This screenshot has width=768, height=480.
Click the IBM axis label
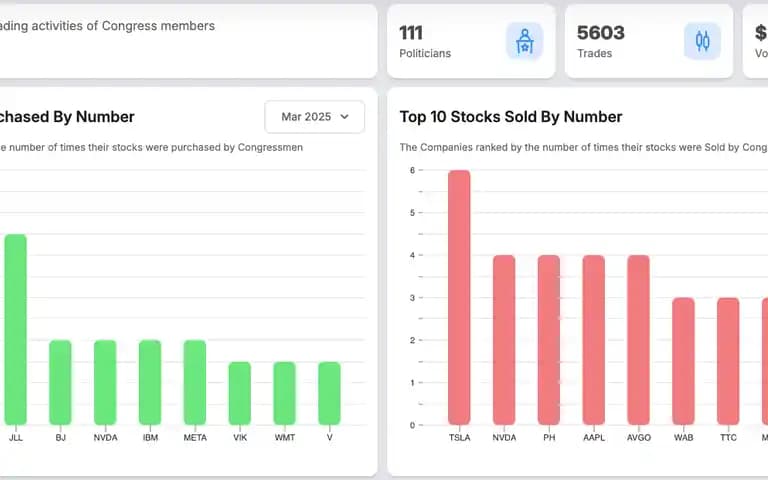point(150,437)
